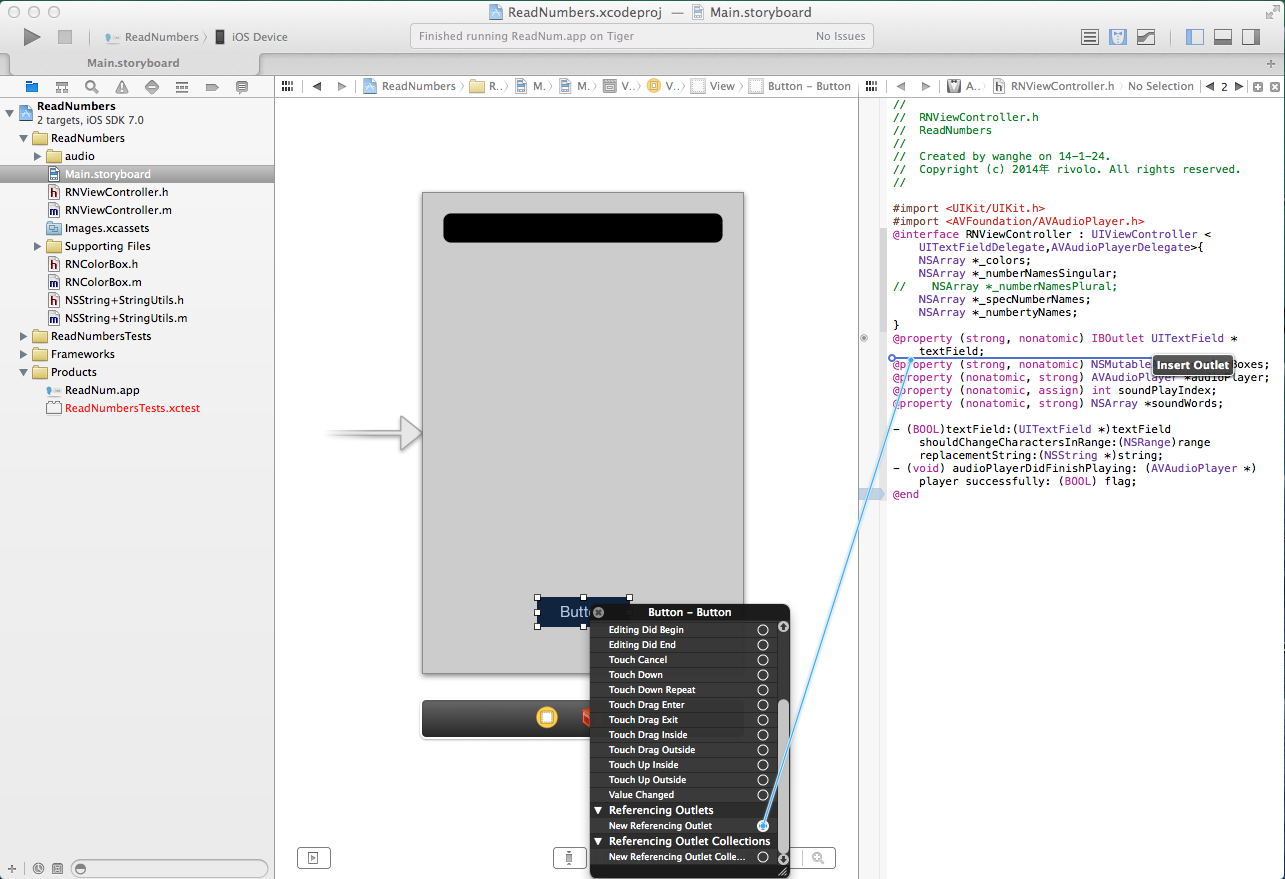Toggle the Debug area visibility
Viewport: 1285px width, 879px height.
coord(1222,37)
